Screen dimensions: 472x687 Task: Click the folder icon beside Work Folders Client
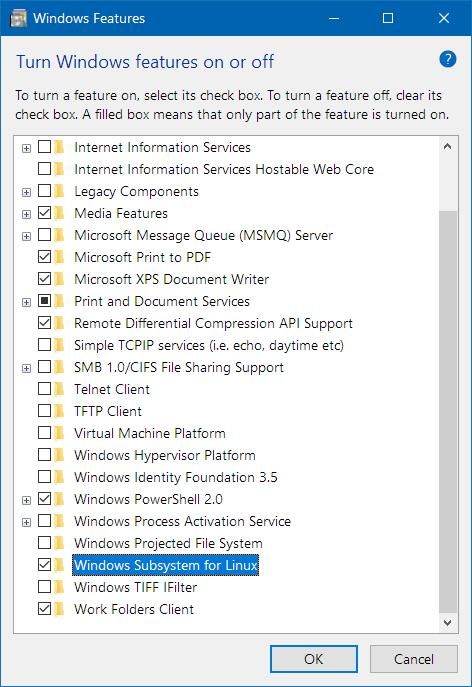point(59,609)
